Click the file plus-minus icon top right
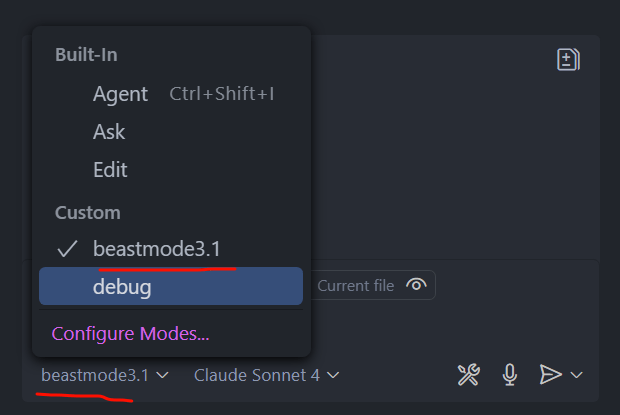The height and width of the screenshot is (415, 620). pos(568,60)
